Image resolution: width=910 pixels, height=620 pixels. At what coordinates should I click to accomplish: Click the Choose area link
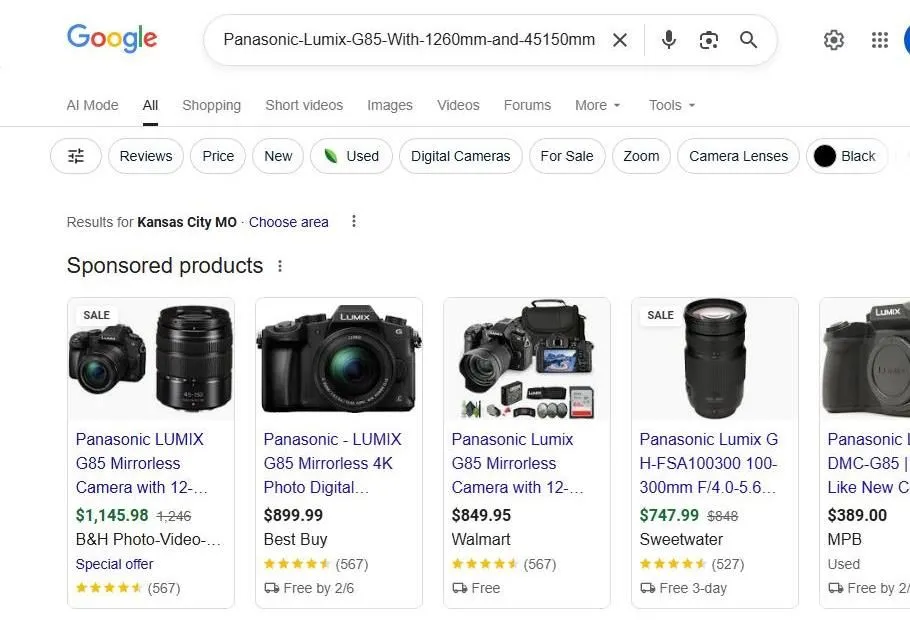point(288,222)
